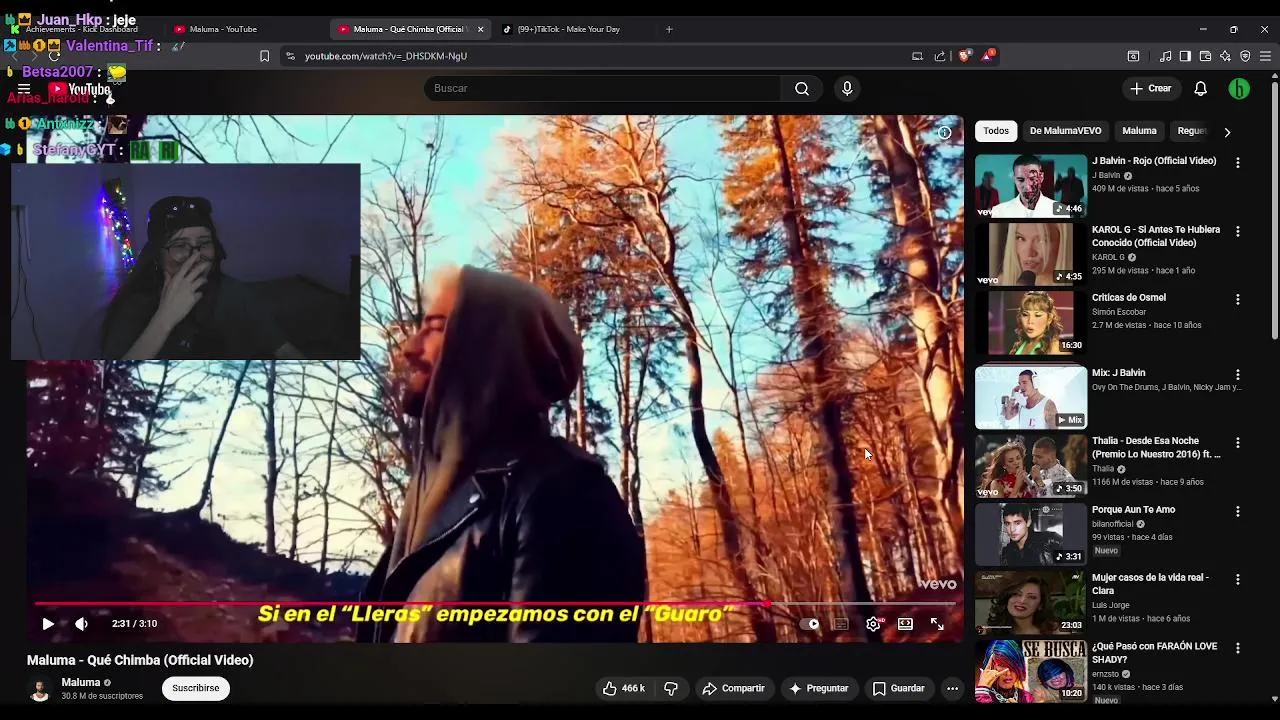Mute the video with the speaker icon

tap(81, 623)
